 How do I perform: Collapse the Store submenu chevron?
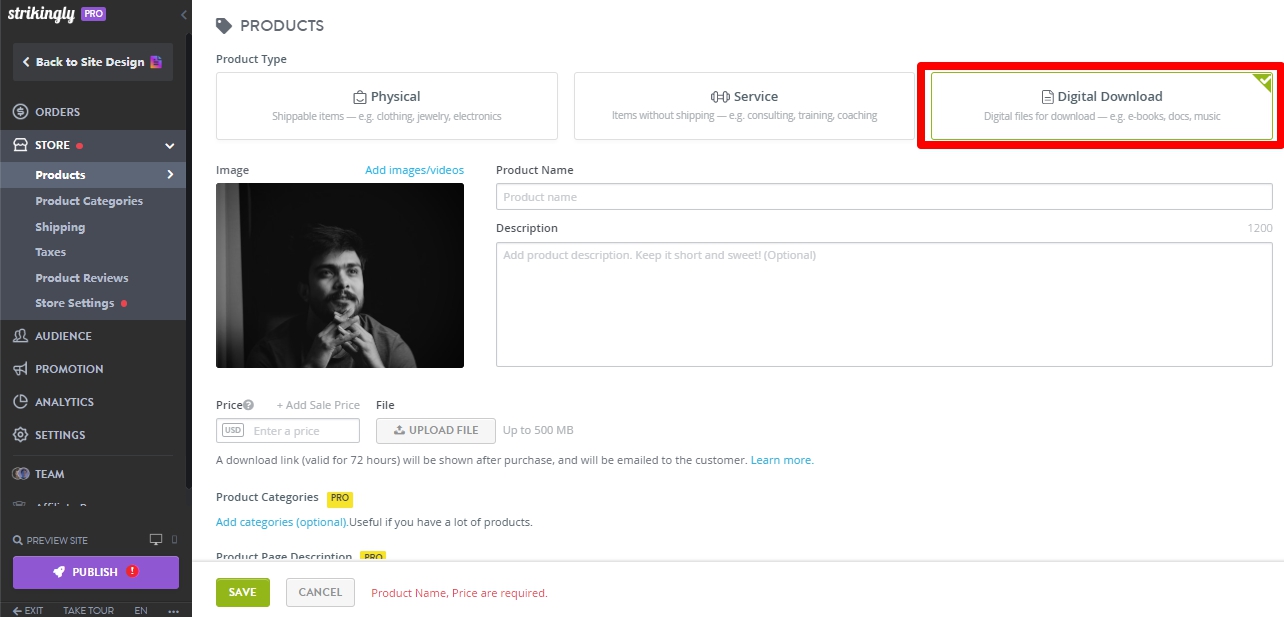[x=170, y=145]
